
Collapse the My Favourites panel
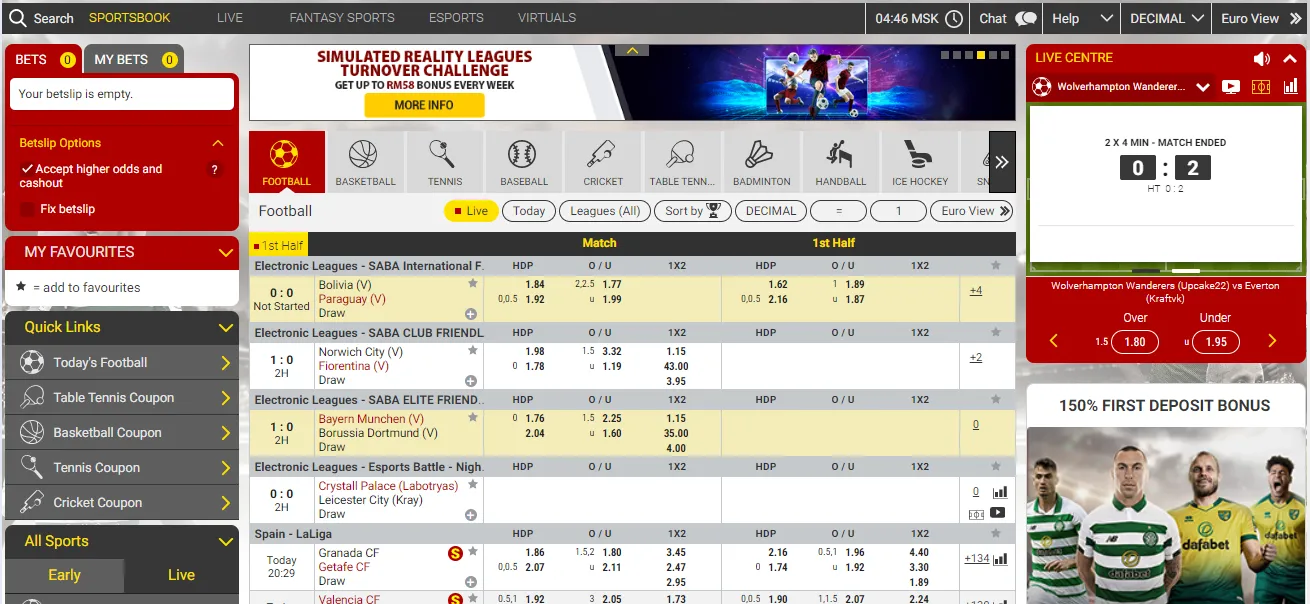[x=226, y=252]
